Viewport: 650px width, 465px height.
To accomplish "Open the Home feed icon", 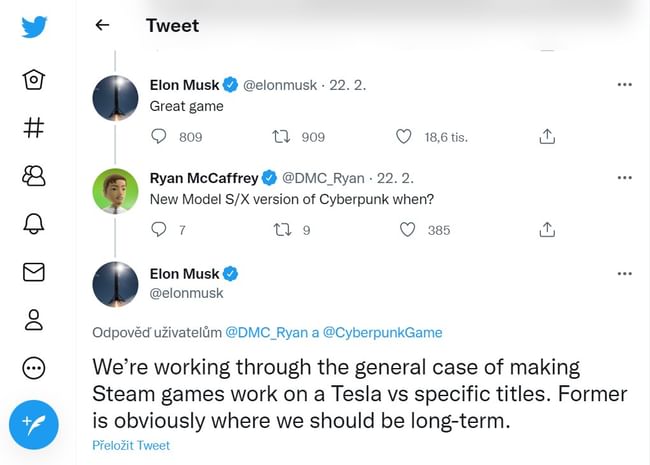I will pos(34,80).
